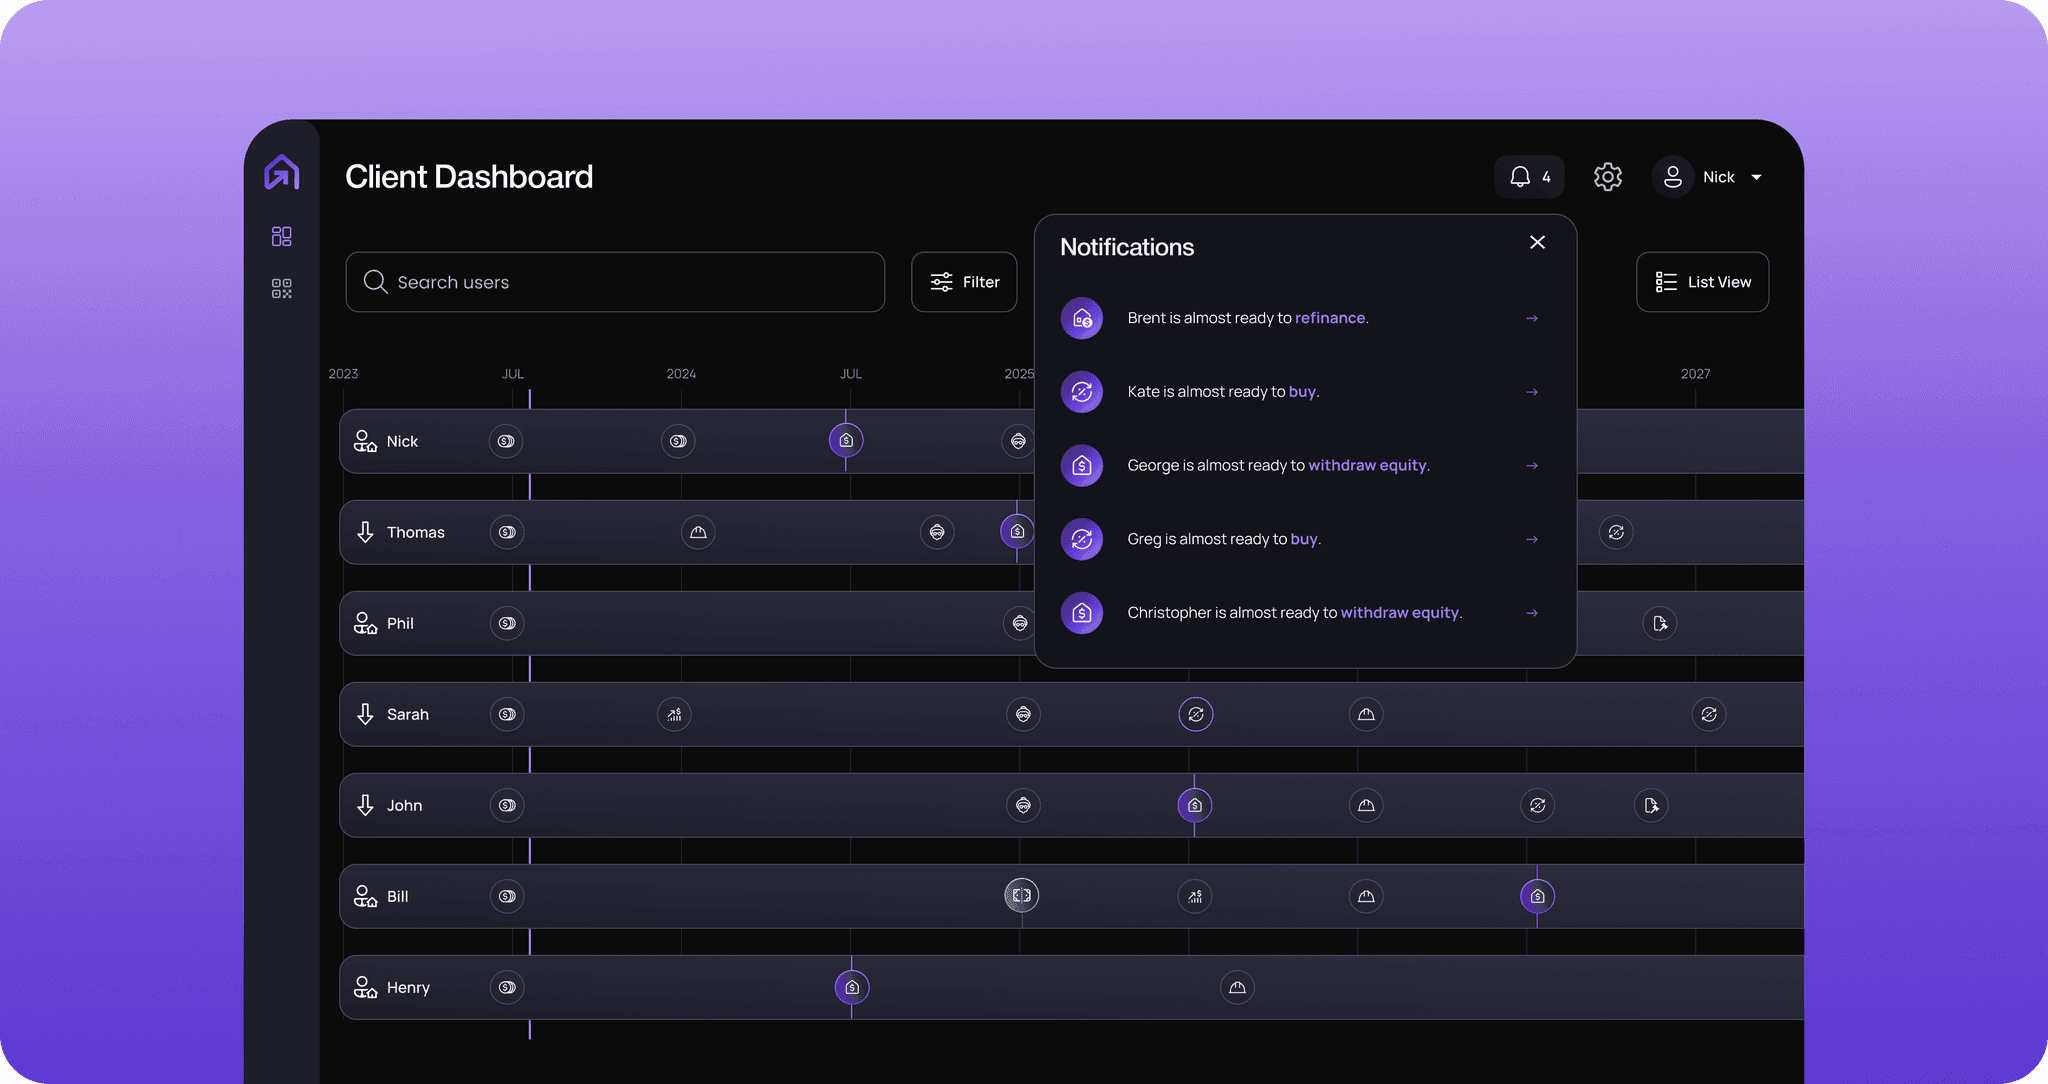2048x1084 pixels.
Task: Select Henry's purple home-value event marker
Action: tap(852, 988)
